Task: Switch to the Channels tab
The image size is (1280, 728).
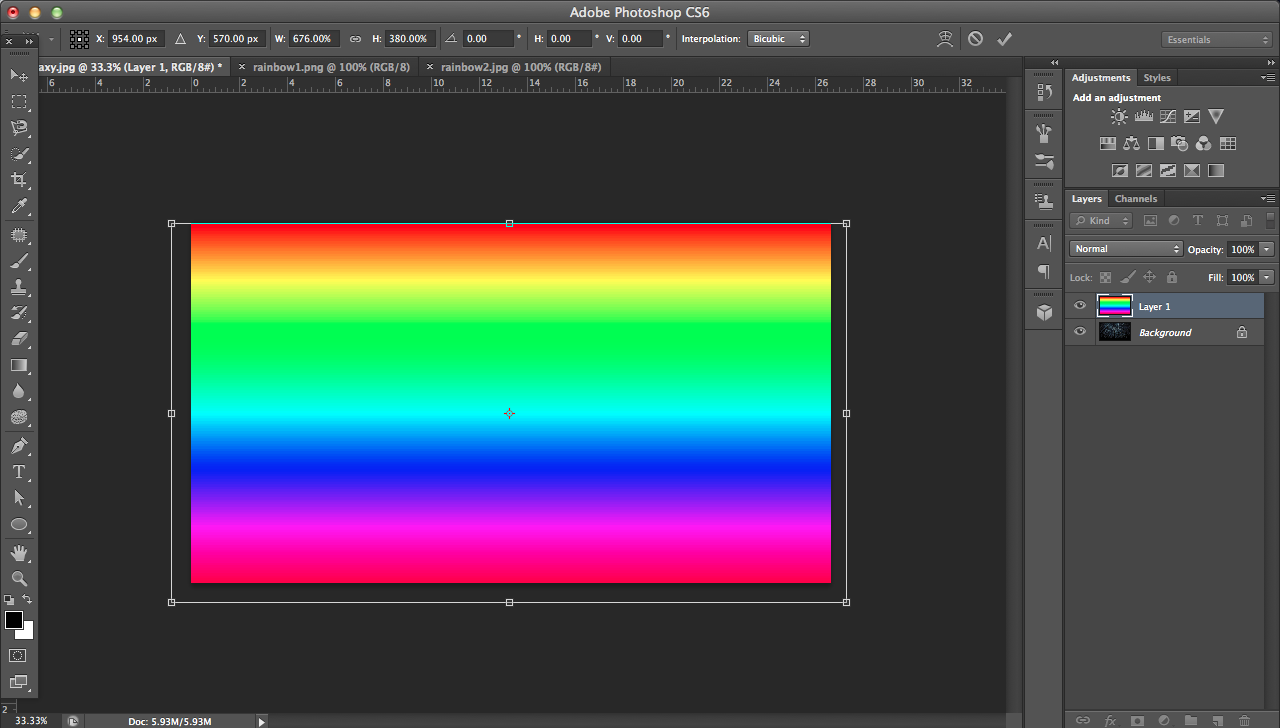Action: [1136, 198]
